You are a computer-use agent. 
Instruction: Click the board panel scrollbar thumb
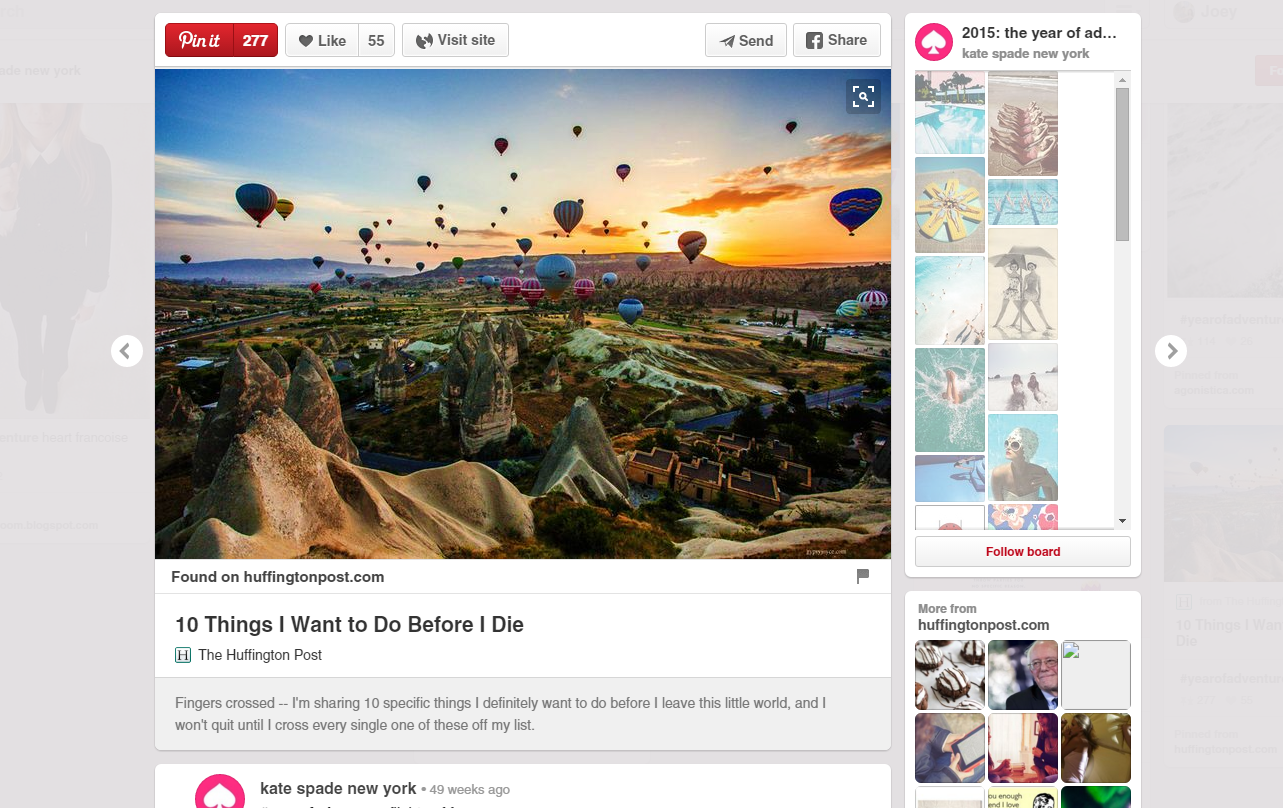coord(1122,165)
